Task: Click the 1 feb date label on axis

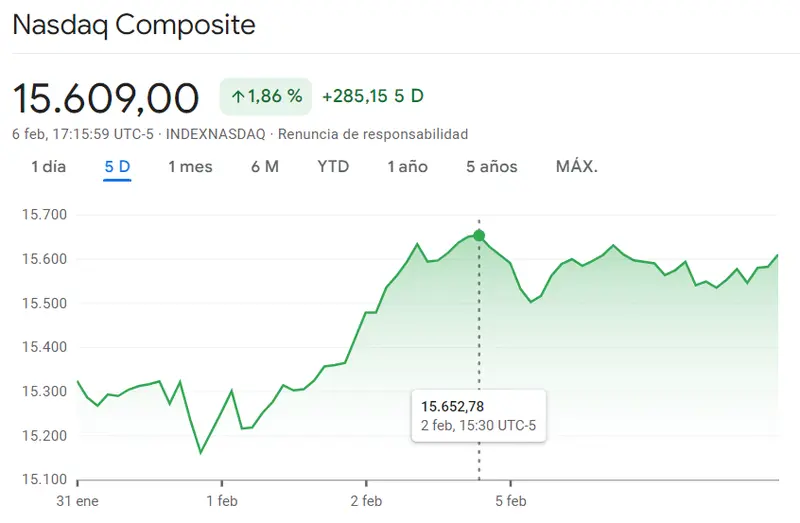Action: [222, 500]
